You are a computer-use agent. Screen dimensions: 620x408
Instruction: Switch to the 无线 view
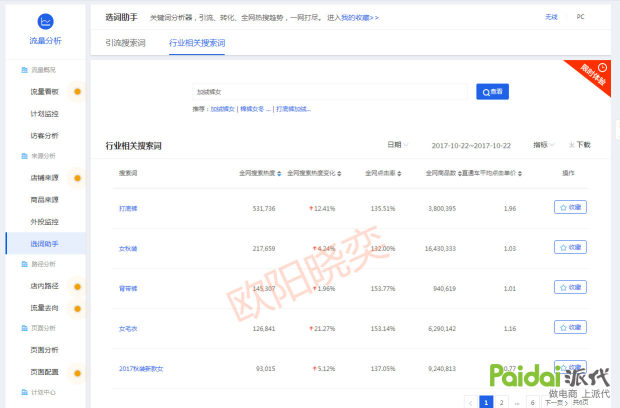[551, 17]
